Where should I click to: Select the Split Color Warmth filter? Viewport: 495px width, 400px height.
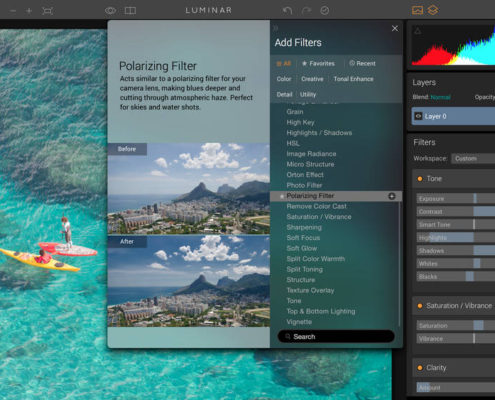click(x=315, y=259)
